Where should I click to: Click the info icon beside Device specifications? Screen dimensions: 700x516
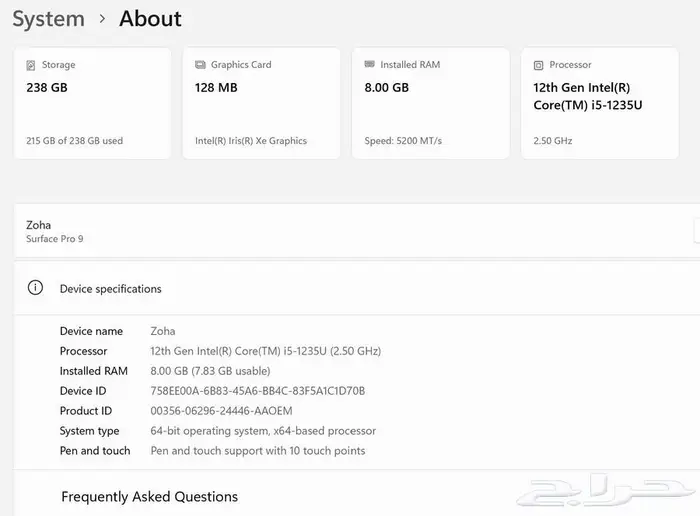[36, 288]
